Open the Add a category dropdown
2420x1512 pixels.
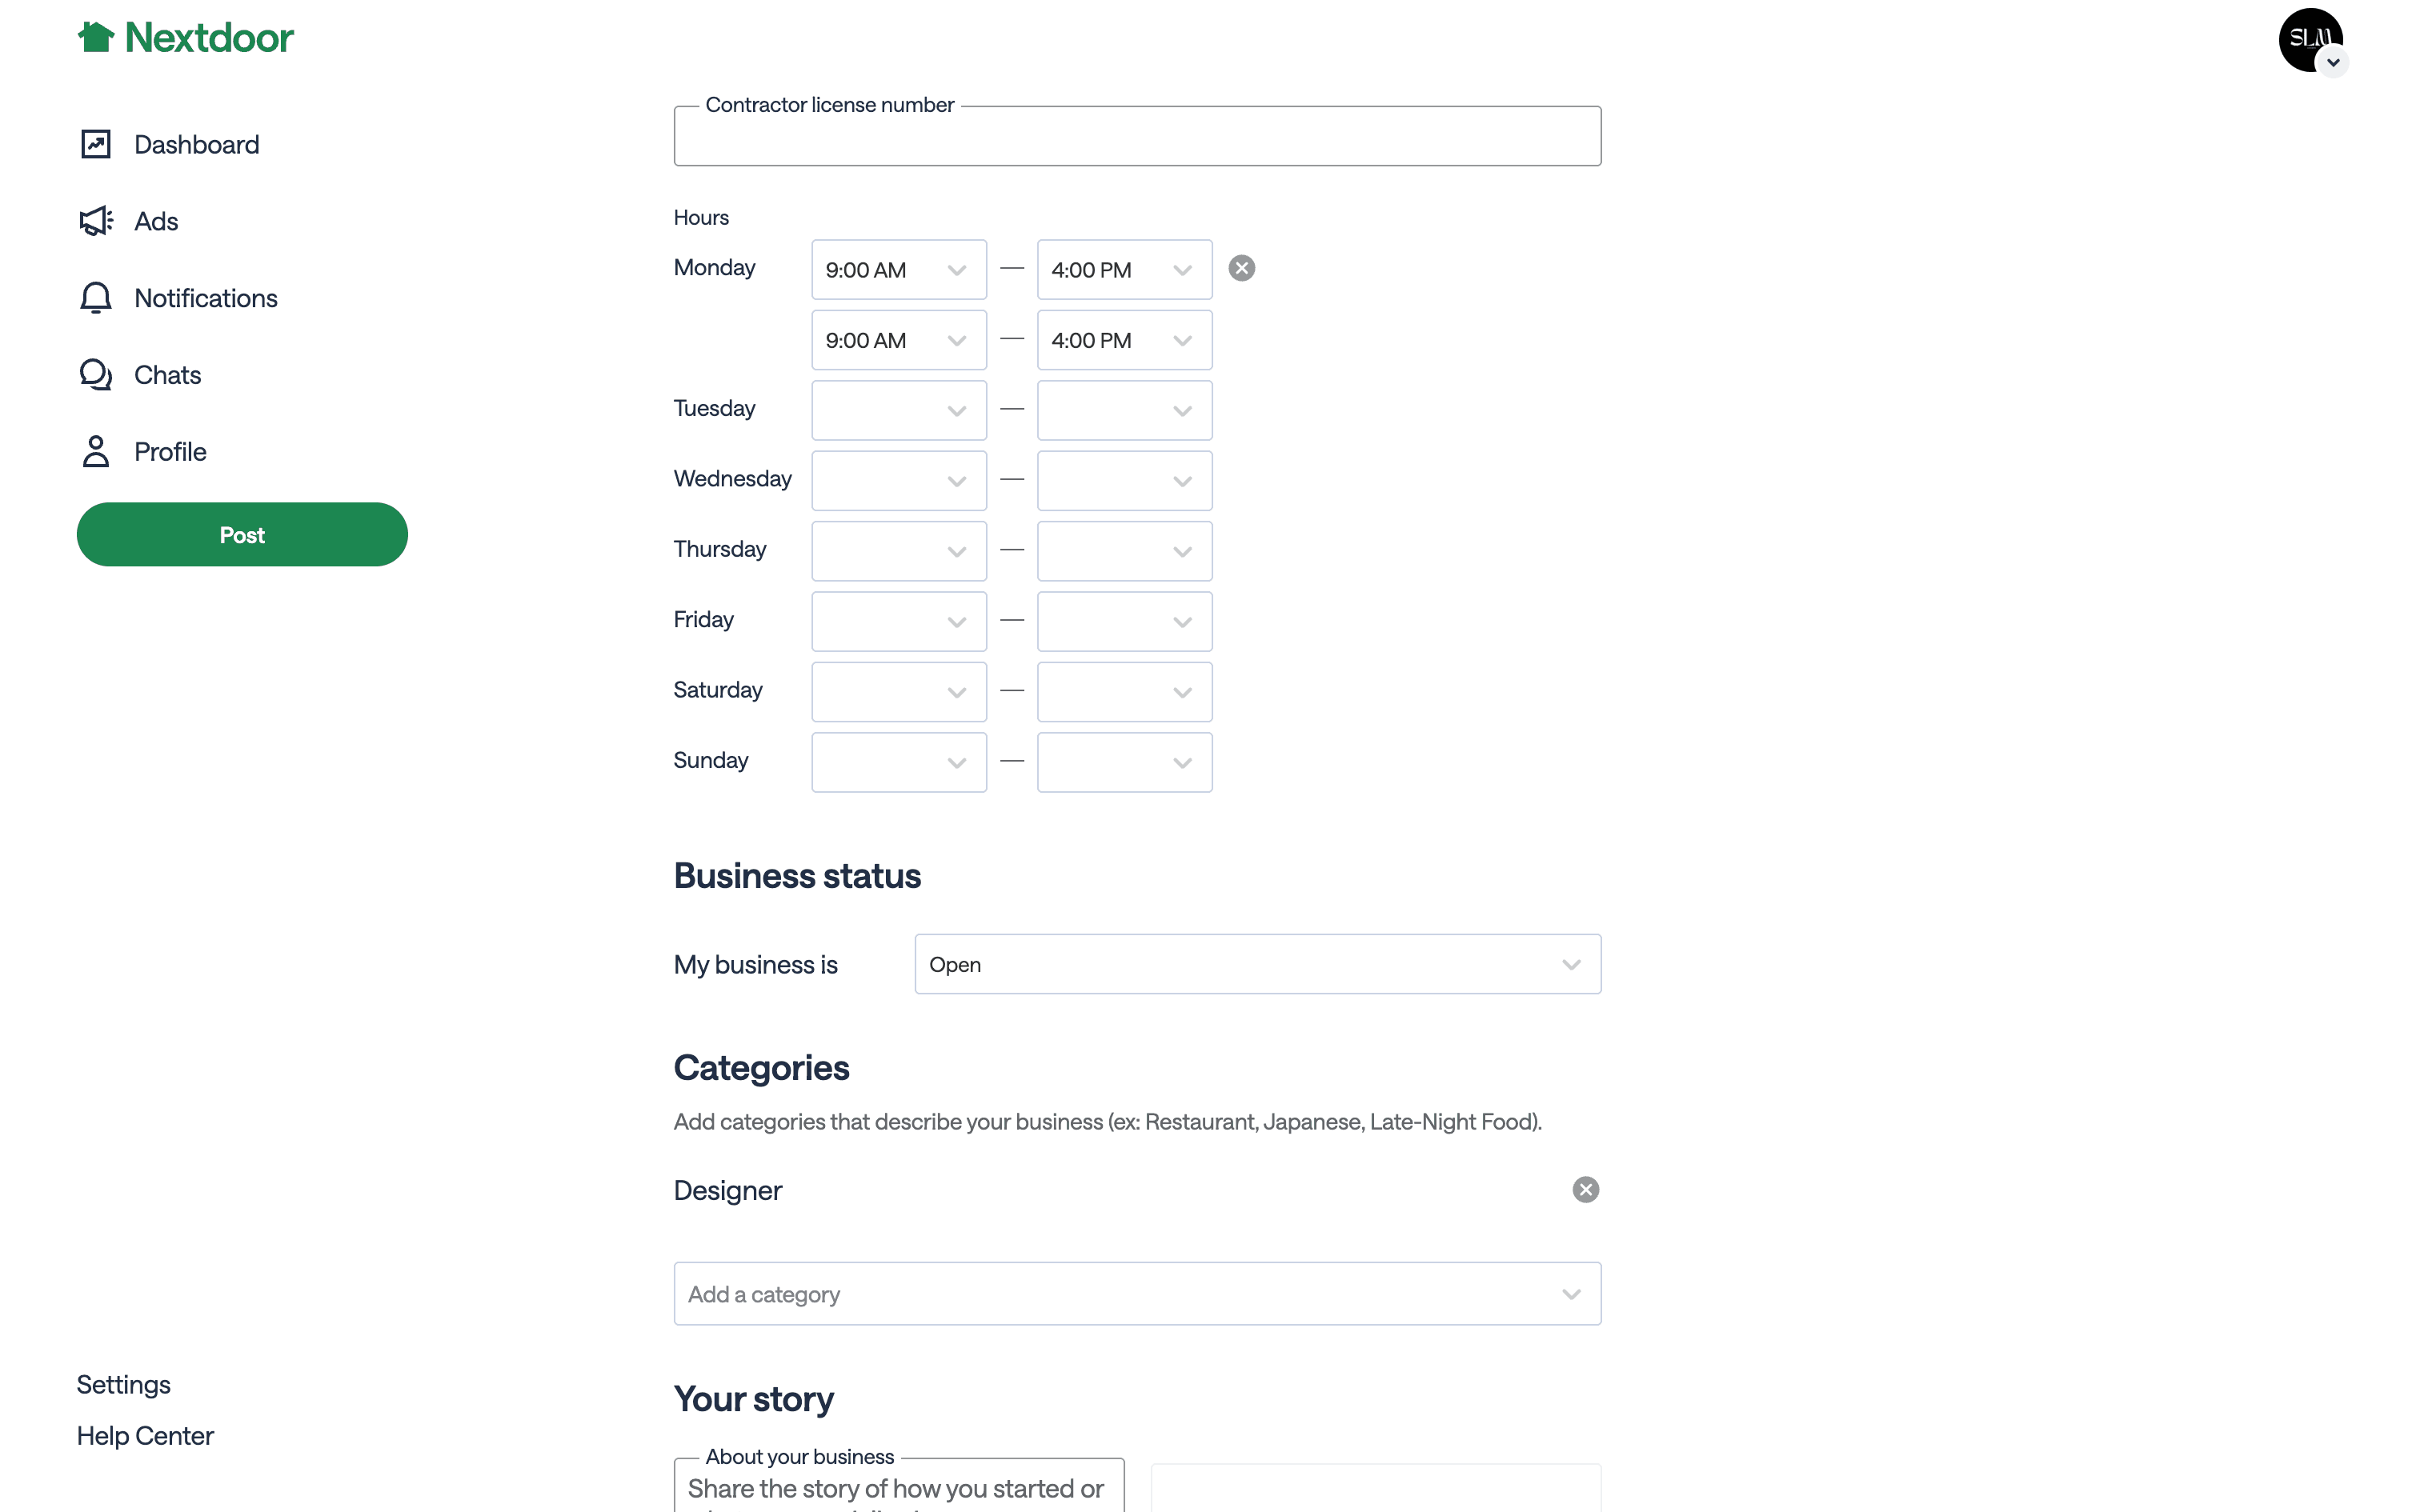(x=1137, y=1294)
